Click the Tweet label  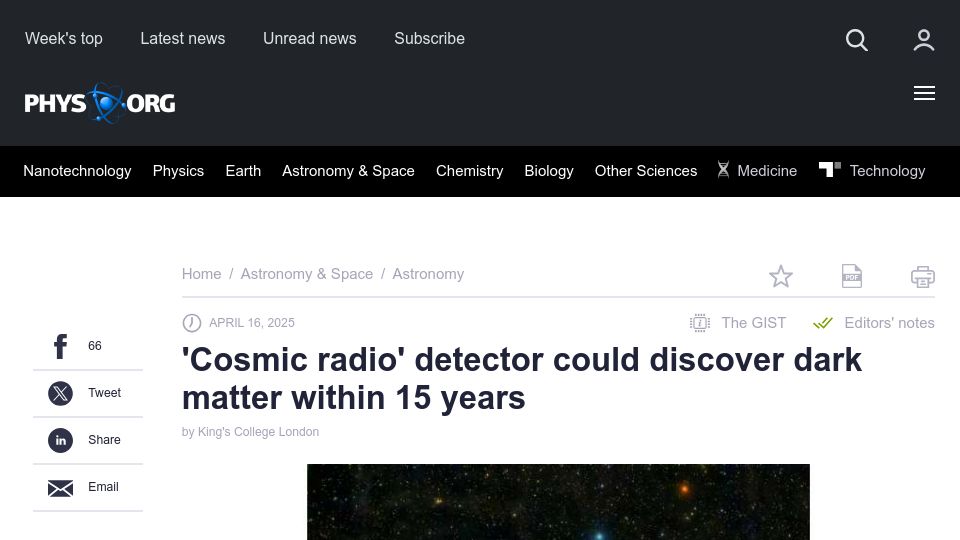click(x=105, y=393)
